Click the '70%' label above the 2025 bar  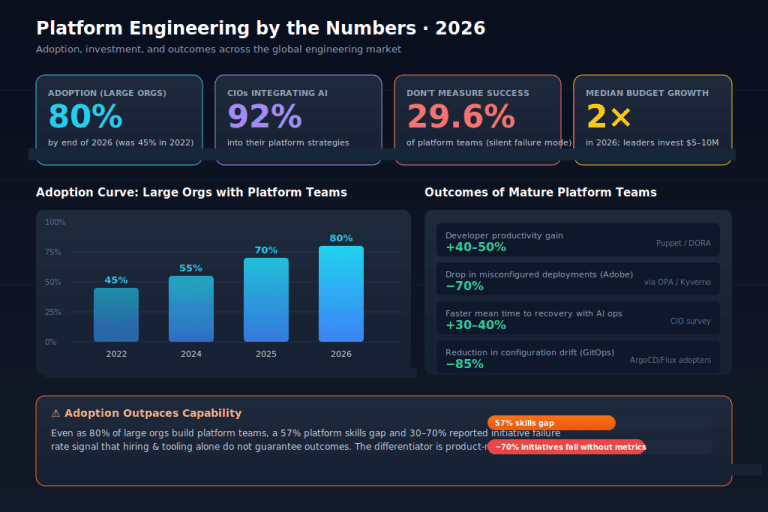click(x=266, y=250)
